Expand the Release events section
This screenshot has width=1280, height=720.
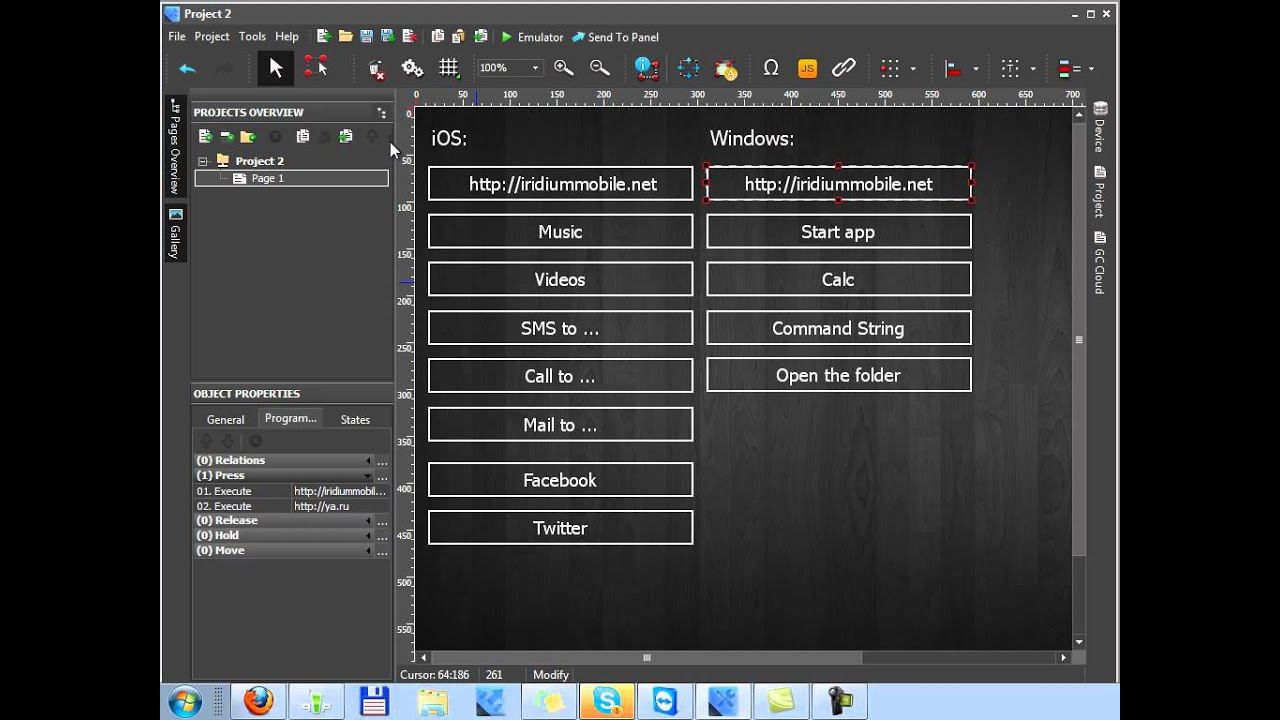tap(368, 521)
